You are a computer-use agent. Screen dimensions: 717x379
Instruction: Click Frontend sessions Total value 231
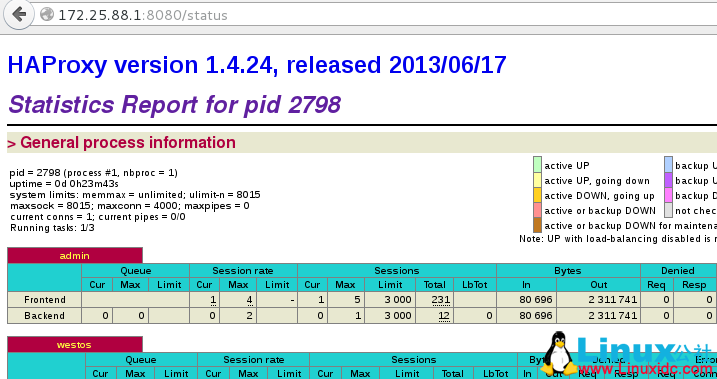pos(441,300)
